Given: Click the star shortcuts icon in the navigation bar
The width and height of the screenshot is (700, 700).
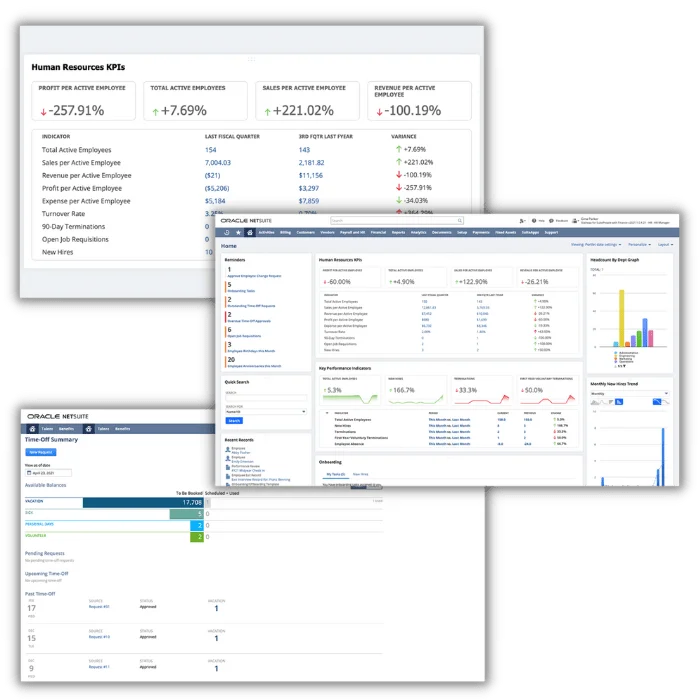Looking at the screenshot, I should point(238,232).
